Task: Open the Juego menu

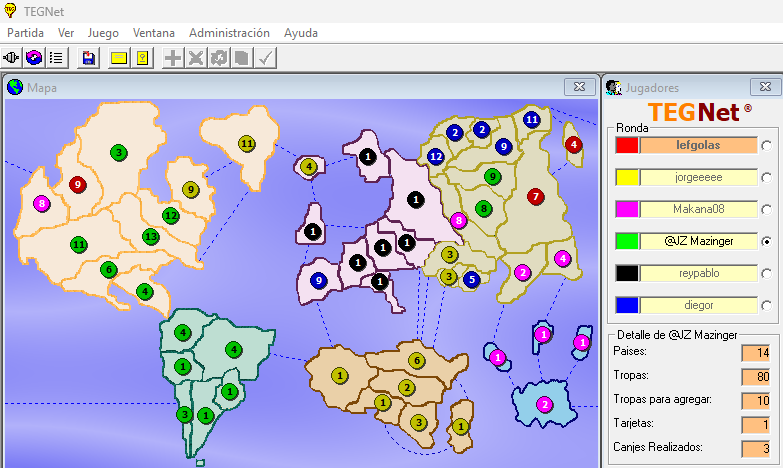Action: pos(103,33)
